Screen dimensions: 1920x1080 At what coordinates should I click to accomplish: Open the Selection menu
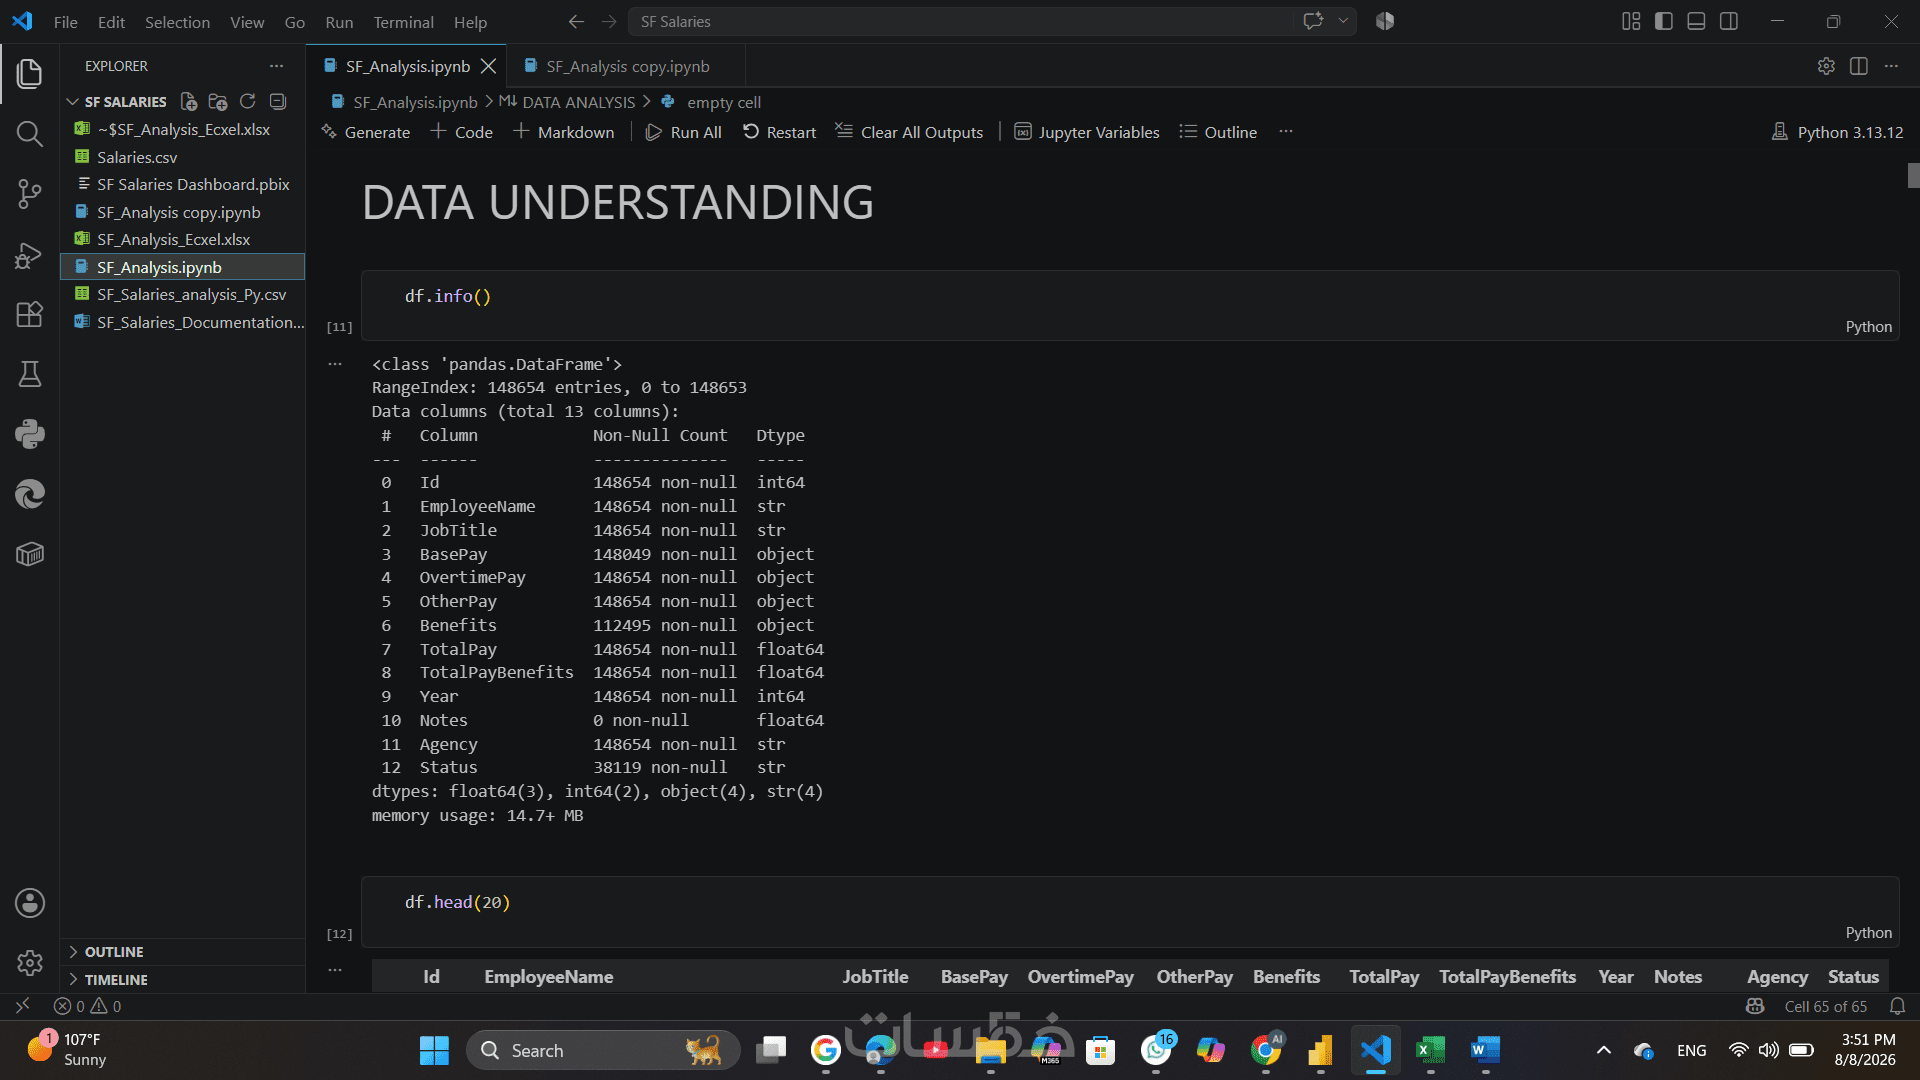click(x=177, y=21)
